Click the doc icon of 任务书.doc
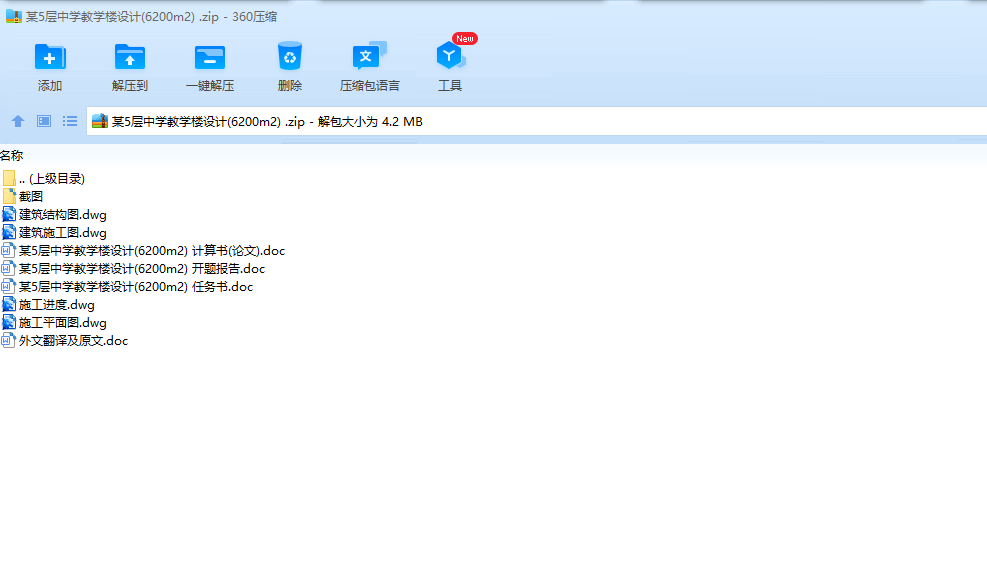The height and width of the screenshot is (564, 987). point(8,286)
